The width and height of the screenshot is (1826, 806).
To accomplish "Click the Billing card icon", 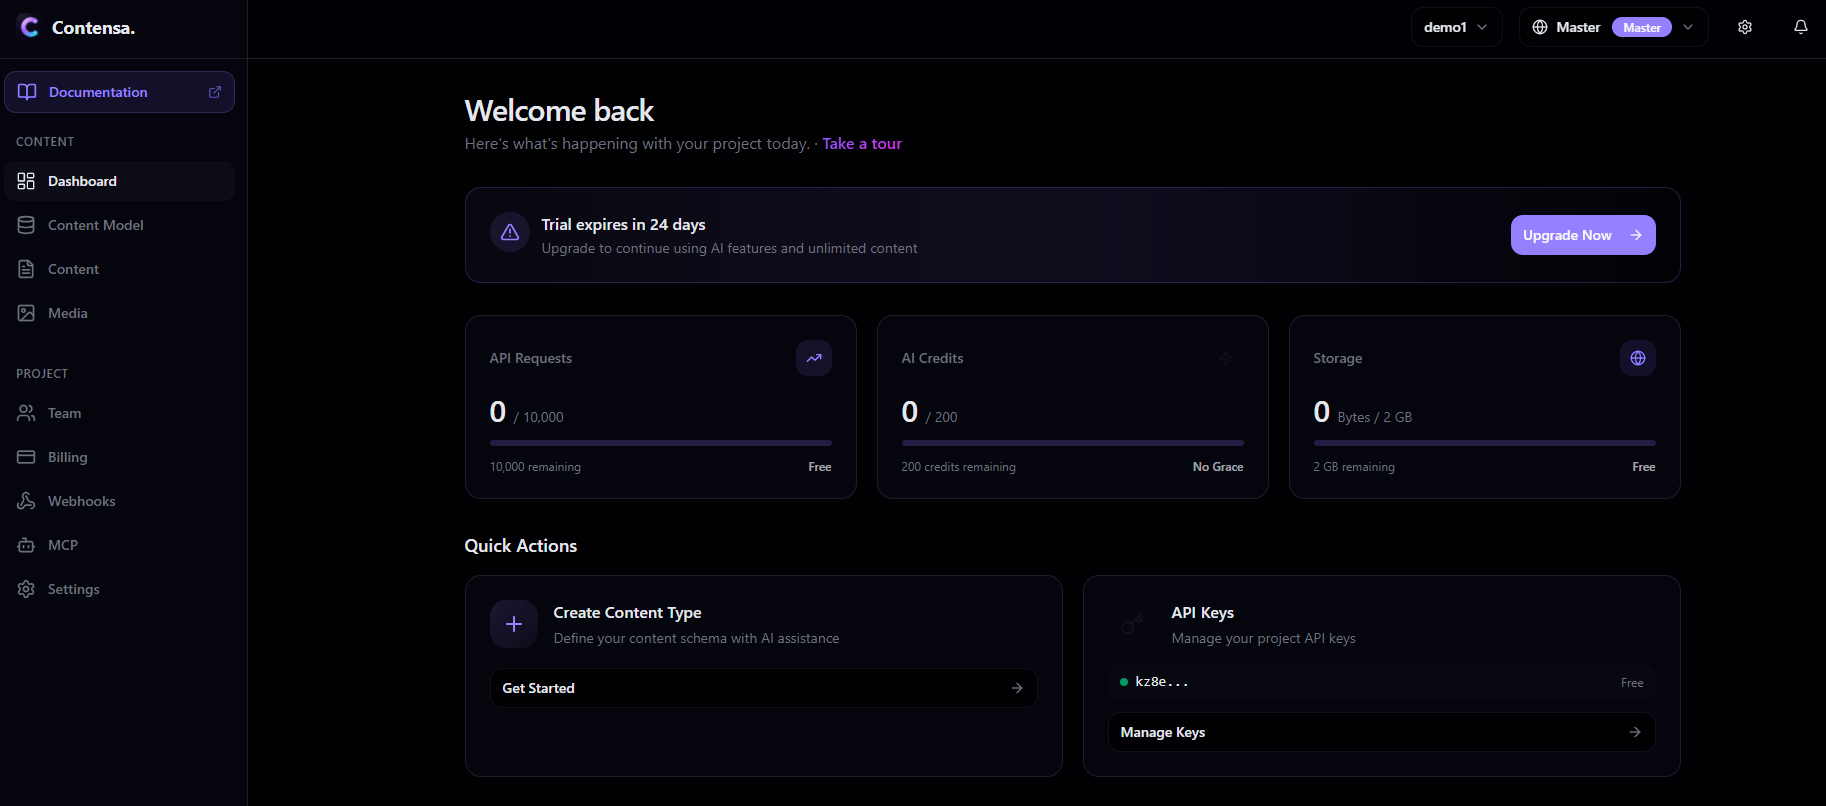I will (26, 457).
